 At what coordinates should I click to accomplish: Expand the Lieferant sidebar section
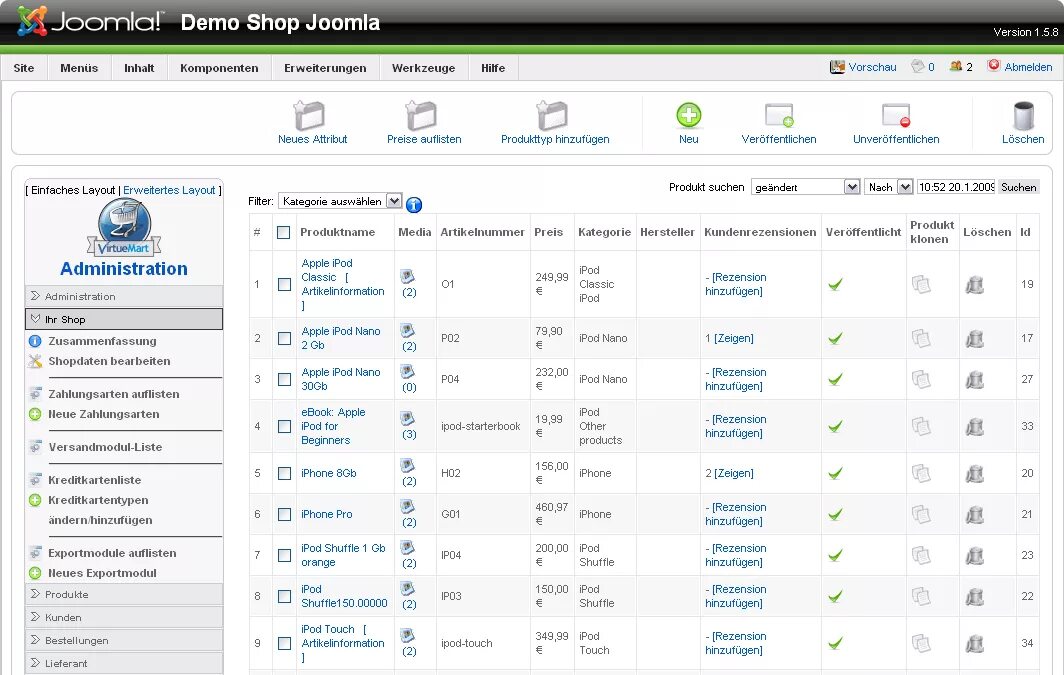pos(124,663)
